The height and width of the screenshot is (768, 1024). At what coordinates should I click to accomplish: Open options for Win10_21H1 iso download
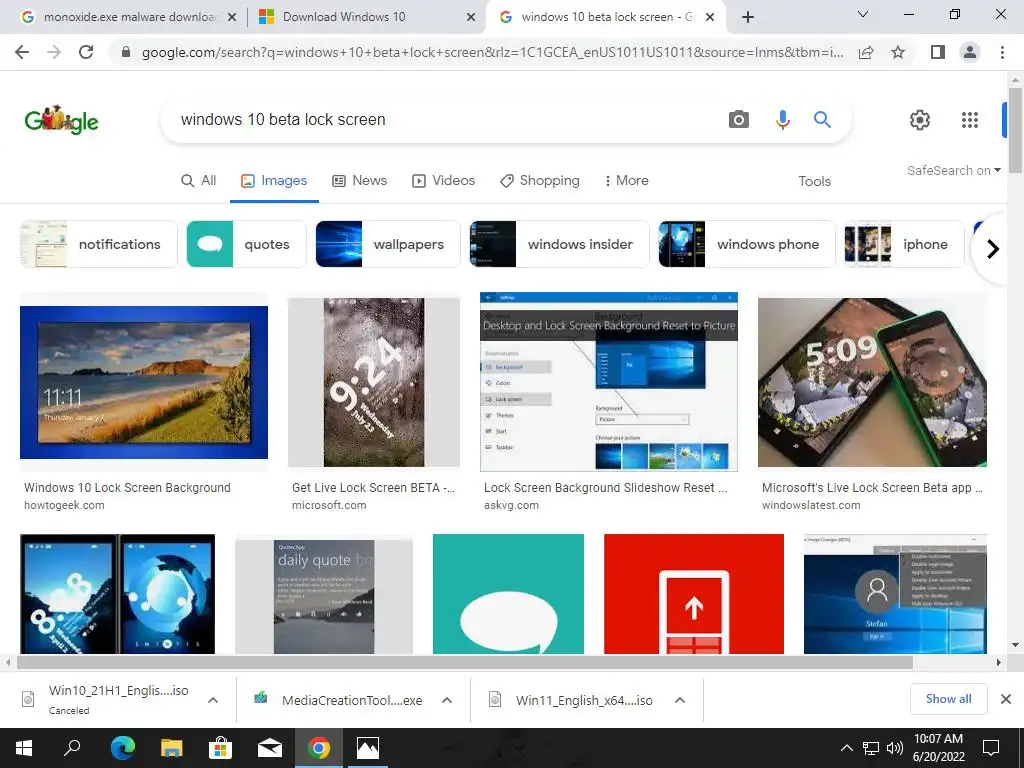(212, 699)
